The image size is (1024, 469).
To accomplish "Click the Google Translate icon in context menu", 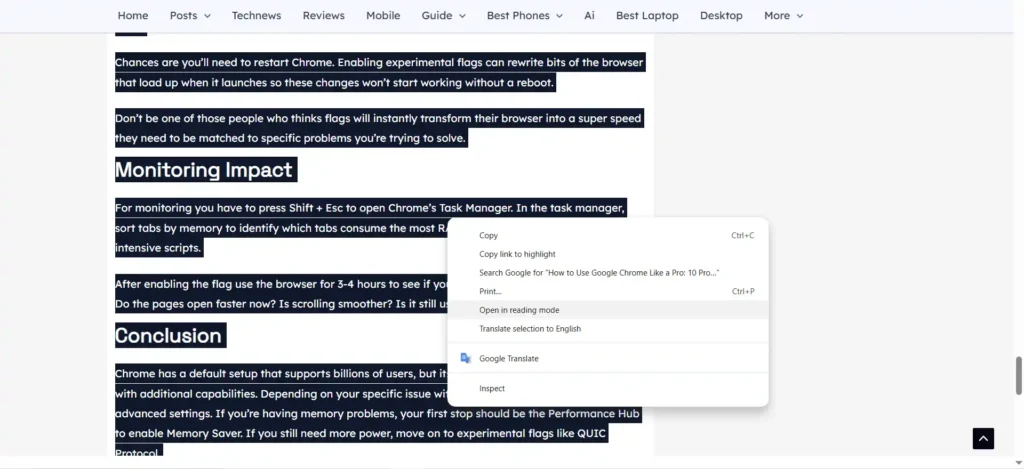I will point(465,358).
